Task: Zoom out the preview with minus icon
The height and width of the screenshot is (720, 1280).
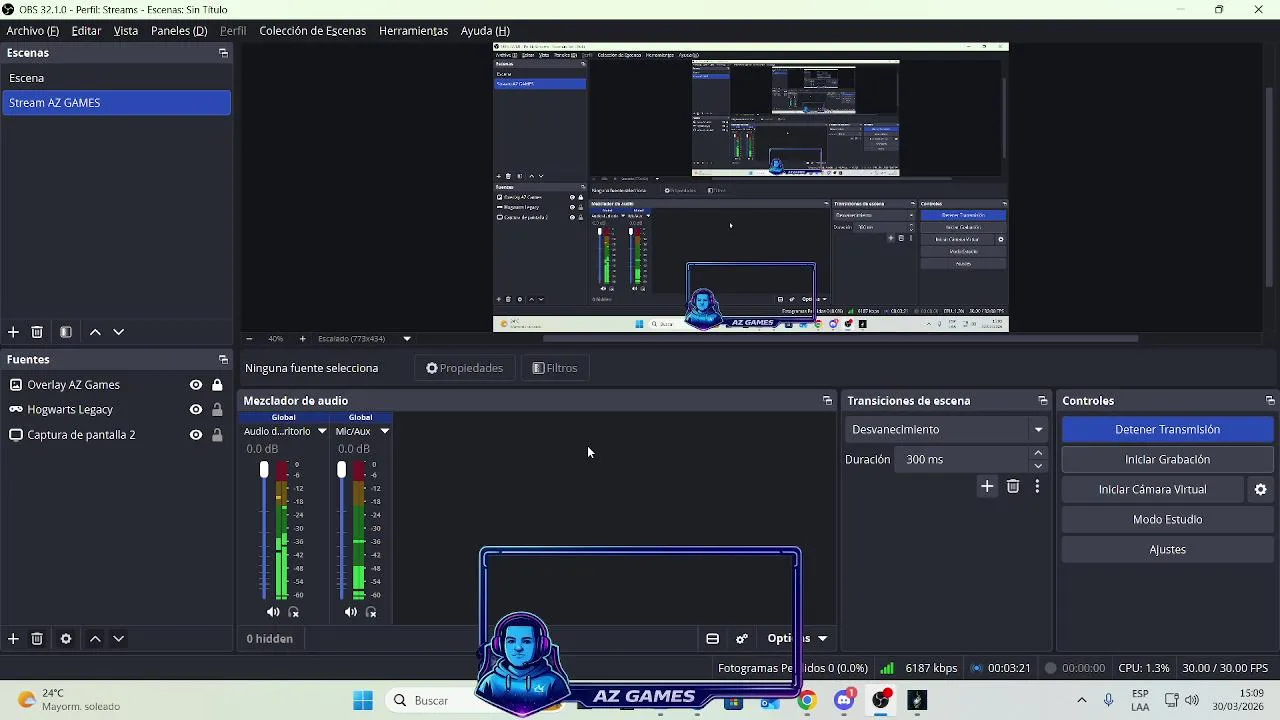Action: (249, 339)
